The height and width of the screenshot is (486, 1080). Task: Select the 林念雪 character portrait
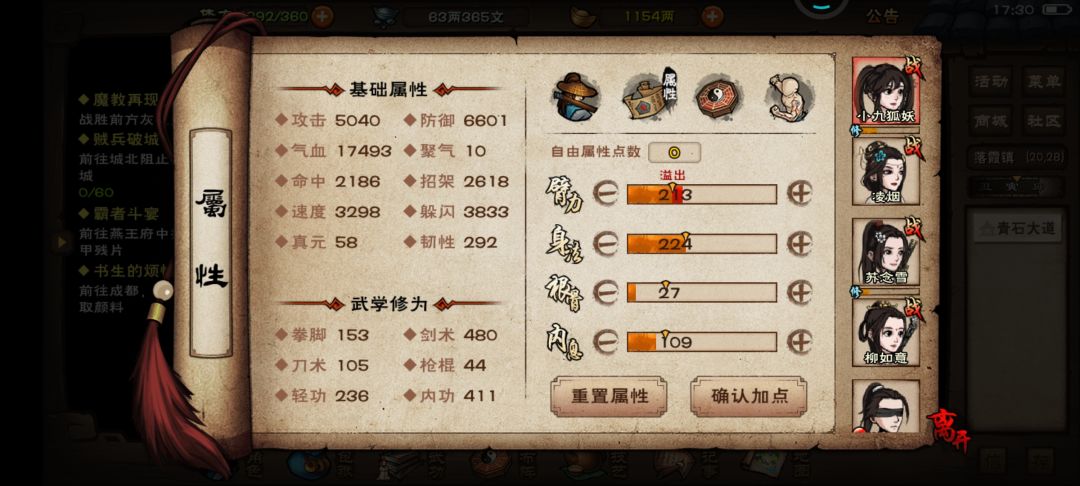pos(886,253)
